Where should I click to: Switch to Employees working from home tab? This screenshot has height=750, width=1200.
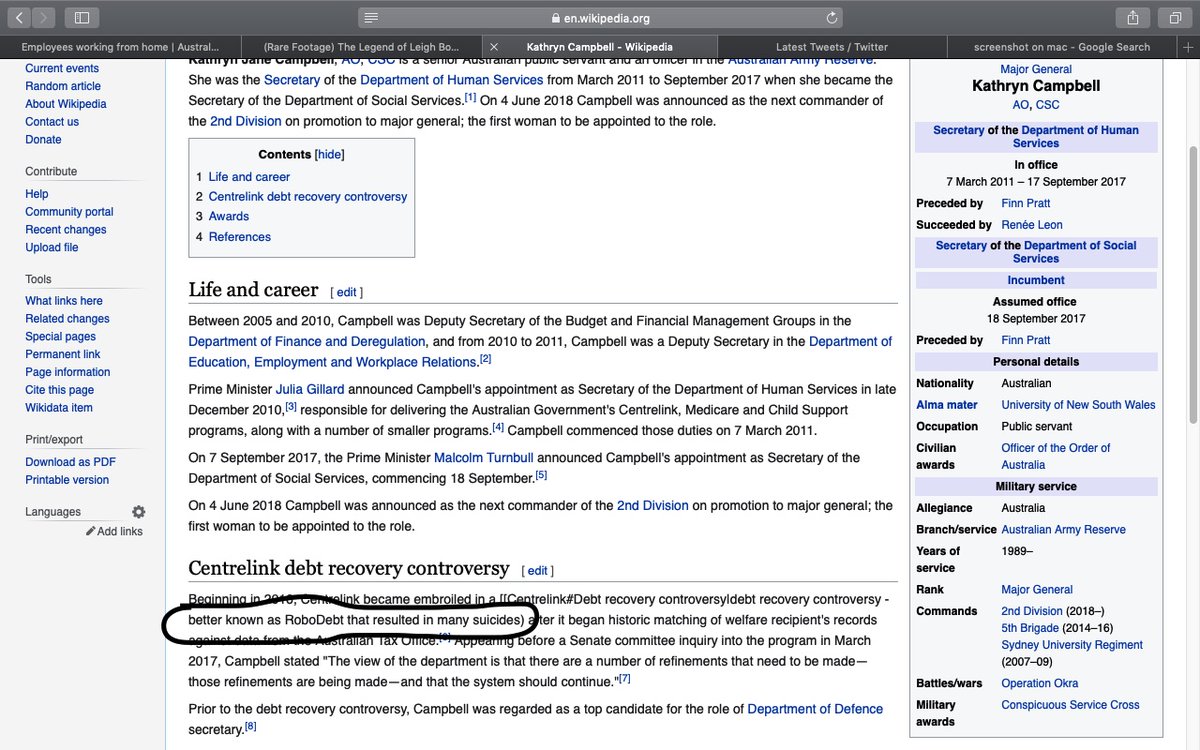tap(119, 47)
